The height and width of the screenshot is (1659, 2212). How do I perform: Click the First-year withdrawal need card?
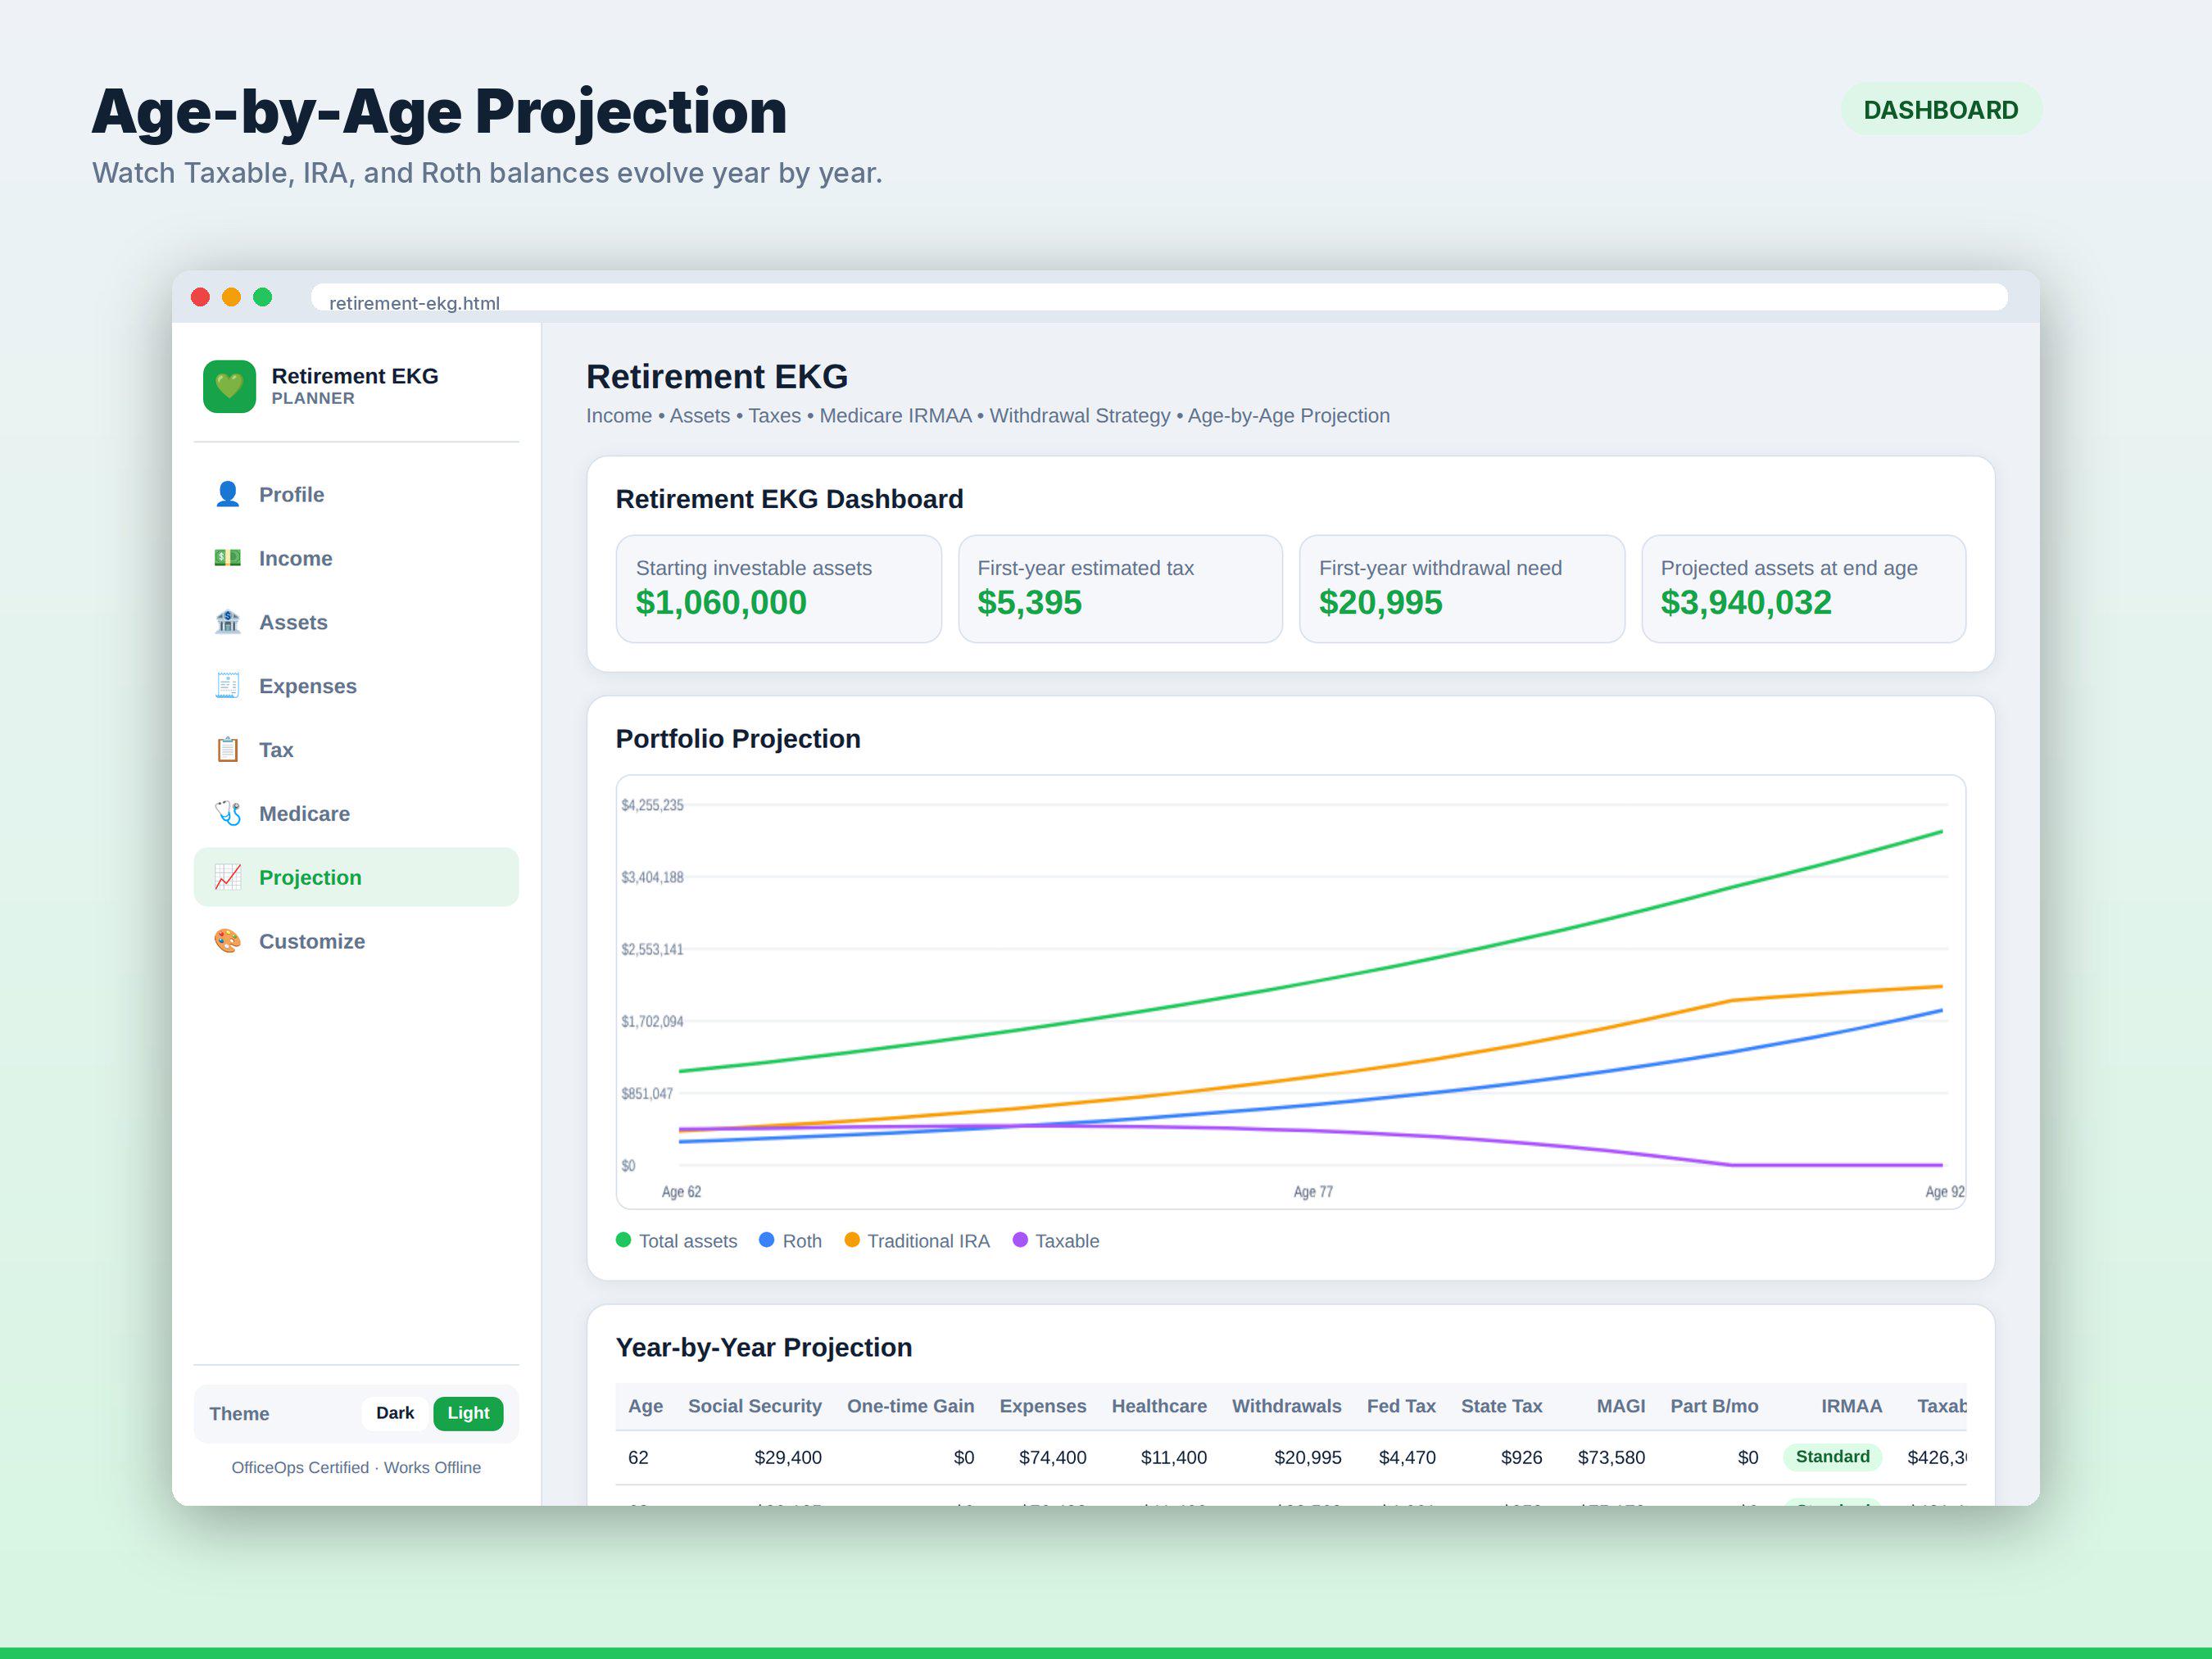pyautogui.click(x=1462, y=589)
